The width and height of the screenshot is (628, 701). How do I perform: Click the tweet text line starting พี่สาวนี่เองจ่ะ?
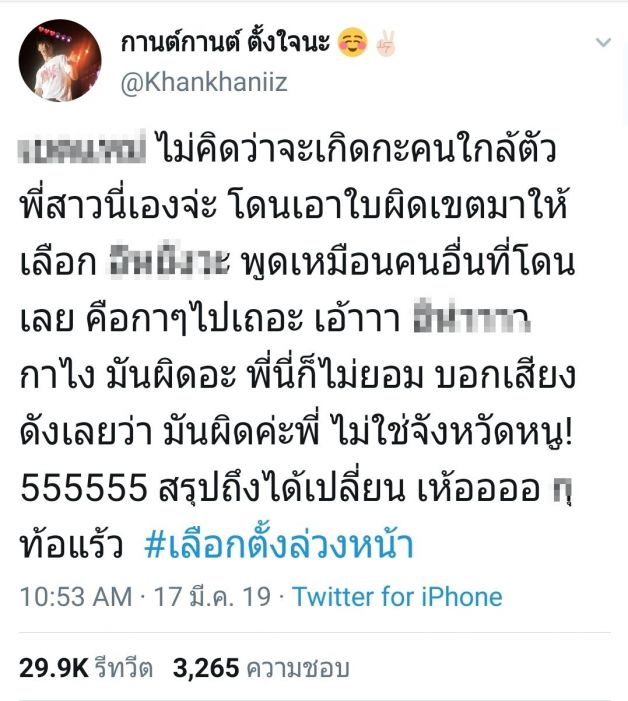tap(294, 205)
